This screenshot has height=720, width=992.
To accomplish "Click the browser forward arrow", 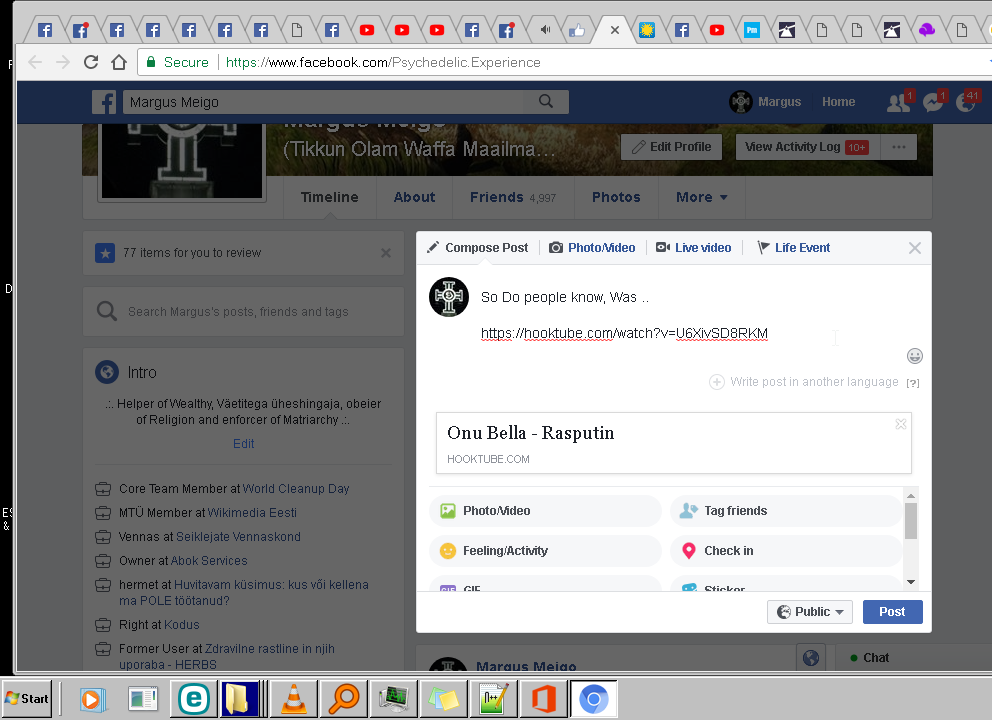I will click(63, 62).
